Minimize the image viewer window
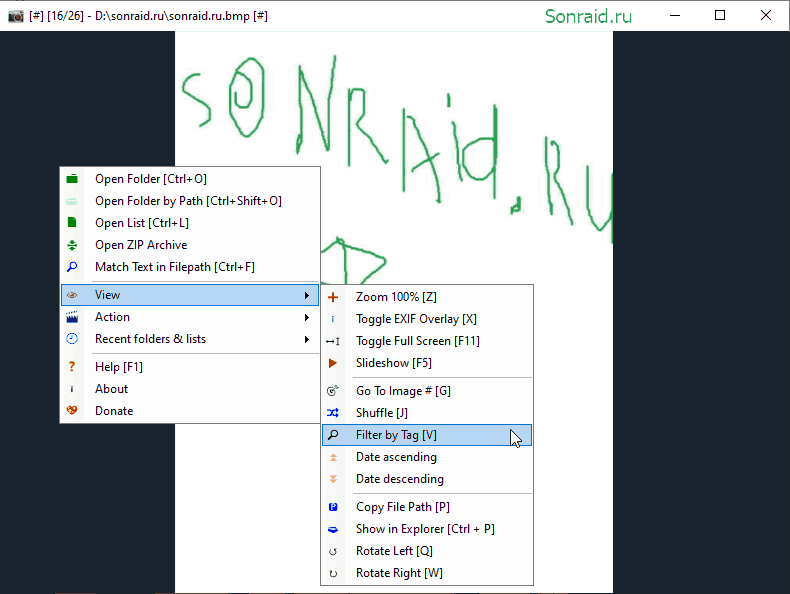Viewport: 790px width, 594px height. [675, 16]
